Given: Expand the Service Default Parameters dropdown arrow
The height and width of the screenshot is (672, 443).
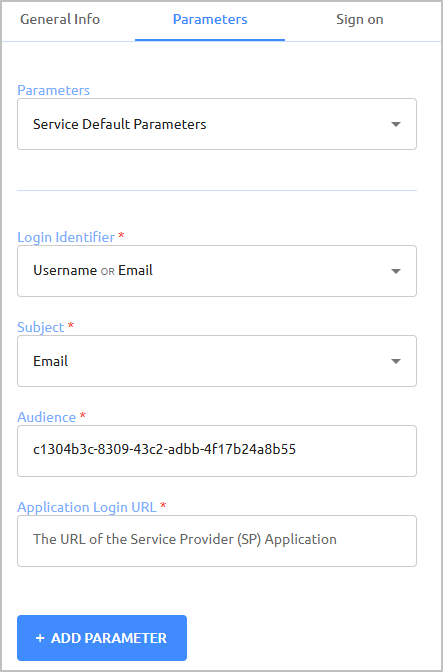Looking at the screenshot, I should pyautogui.click(x=396, y=124).
